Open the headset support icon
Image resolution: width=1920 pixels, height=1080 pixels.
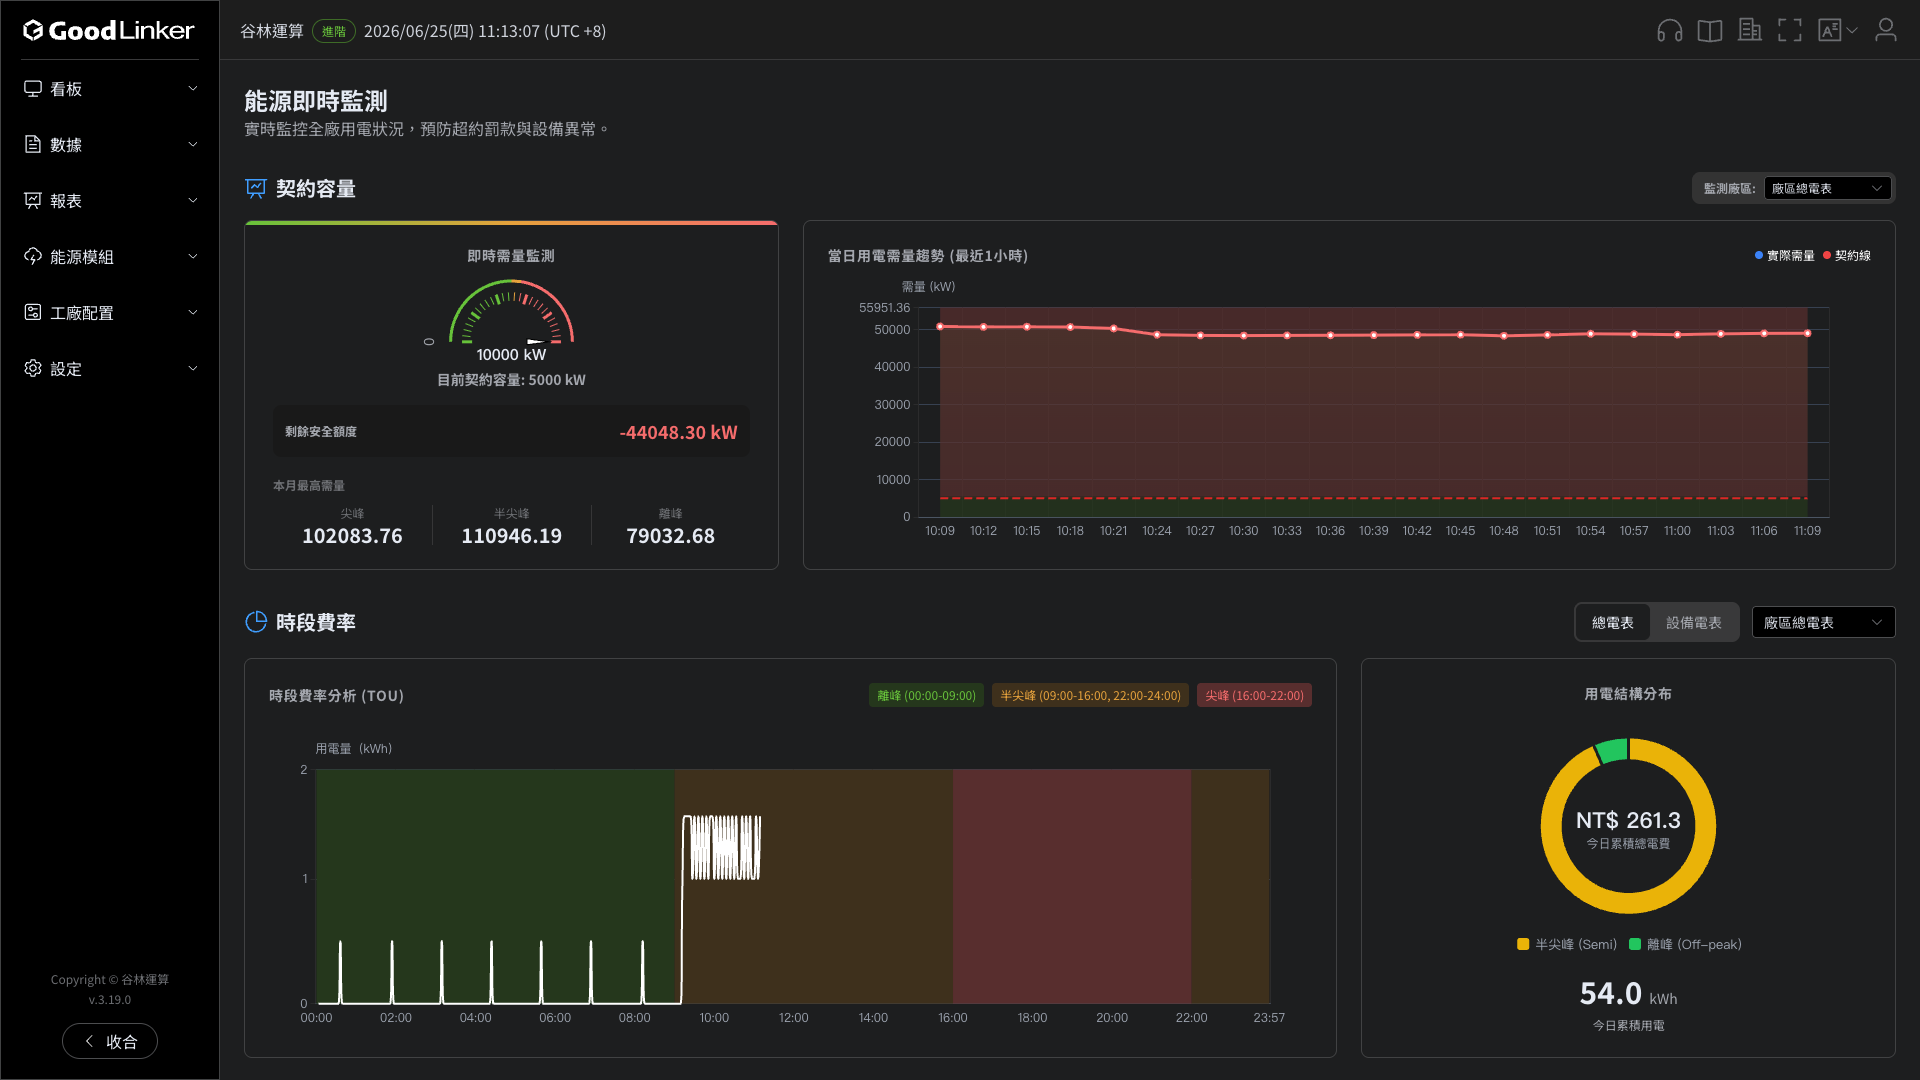(1669, 31)
